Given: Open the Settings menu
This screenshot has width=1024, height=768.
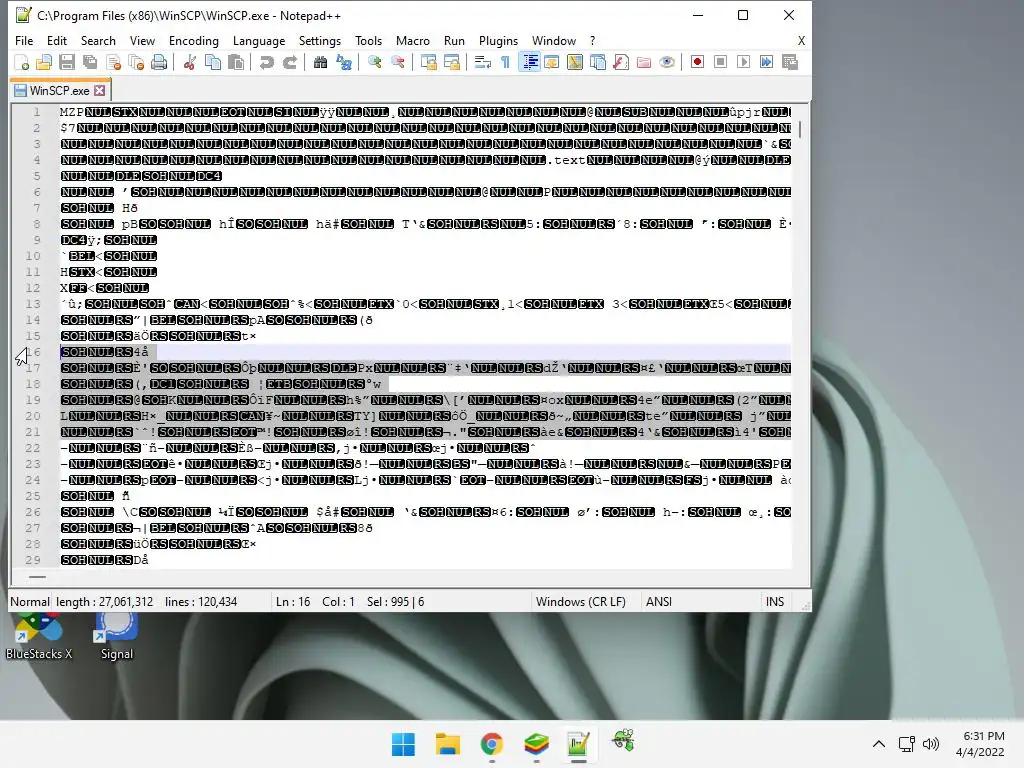Looking at the screenshot, I should click(x=319, y=40).
